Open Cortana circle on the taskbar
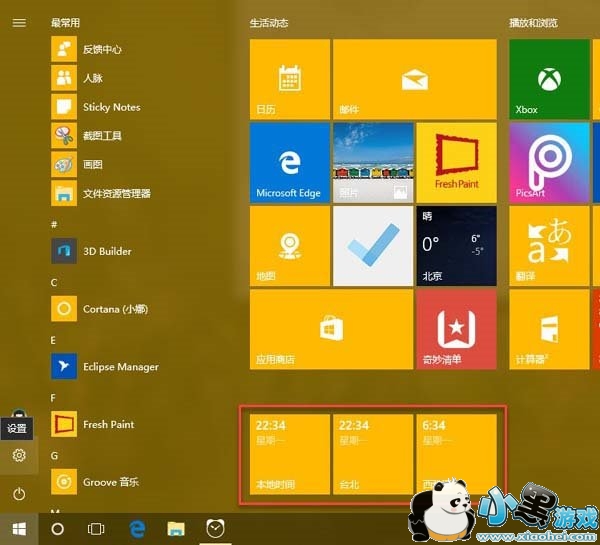The height and width of the screenshot is (545, 600). [x=57, y=529]
